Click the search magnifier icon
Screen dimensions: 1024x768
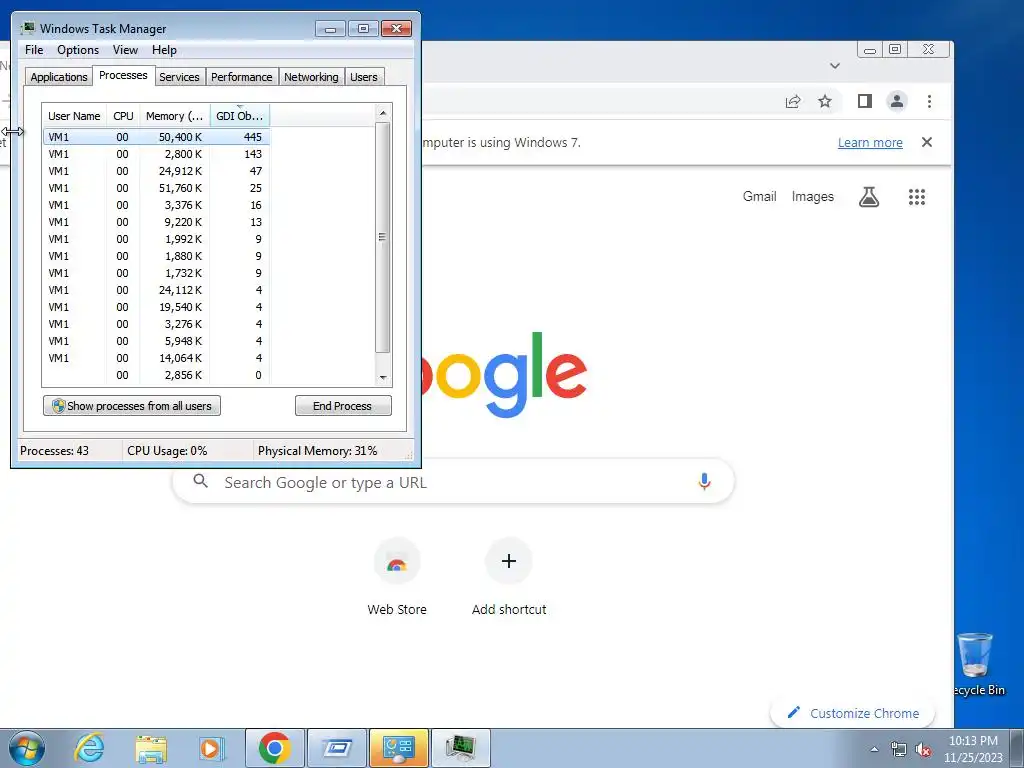click(x=200, y=481)
